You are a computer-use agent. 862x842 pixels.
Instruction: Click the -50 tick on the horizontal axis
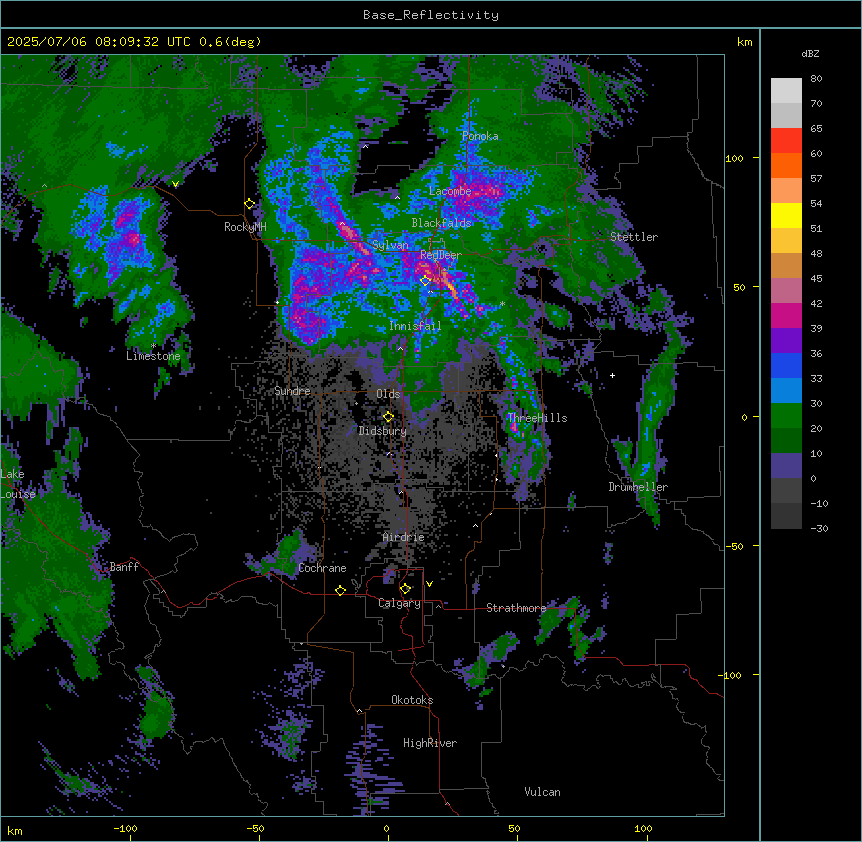coord(255,828)
